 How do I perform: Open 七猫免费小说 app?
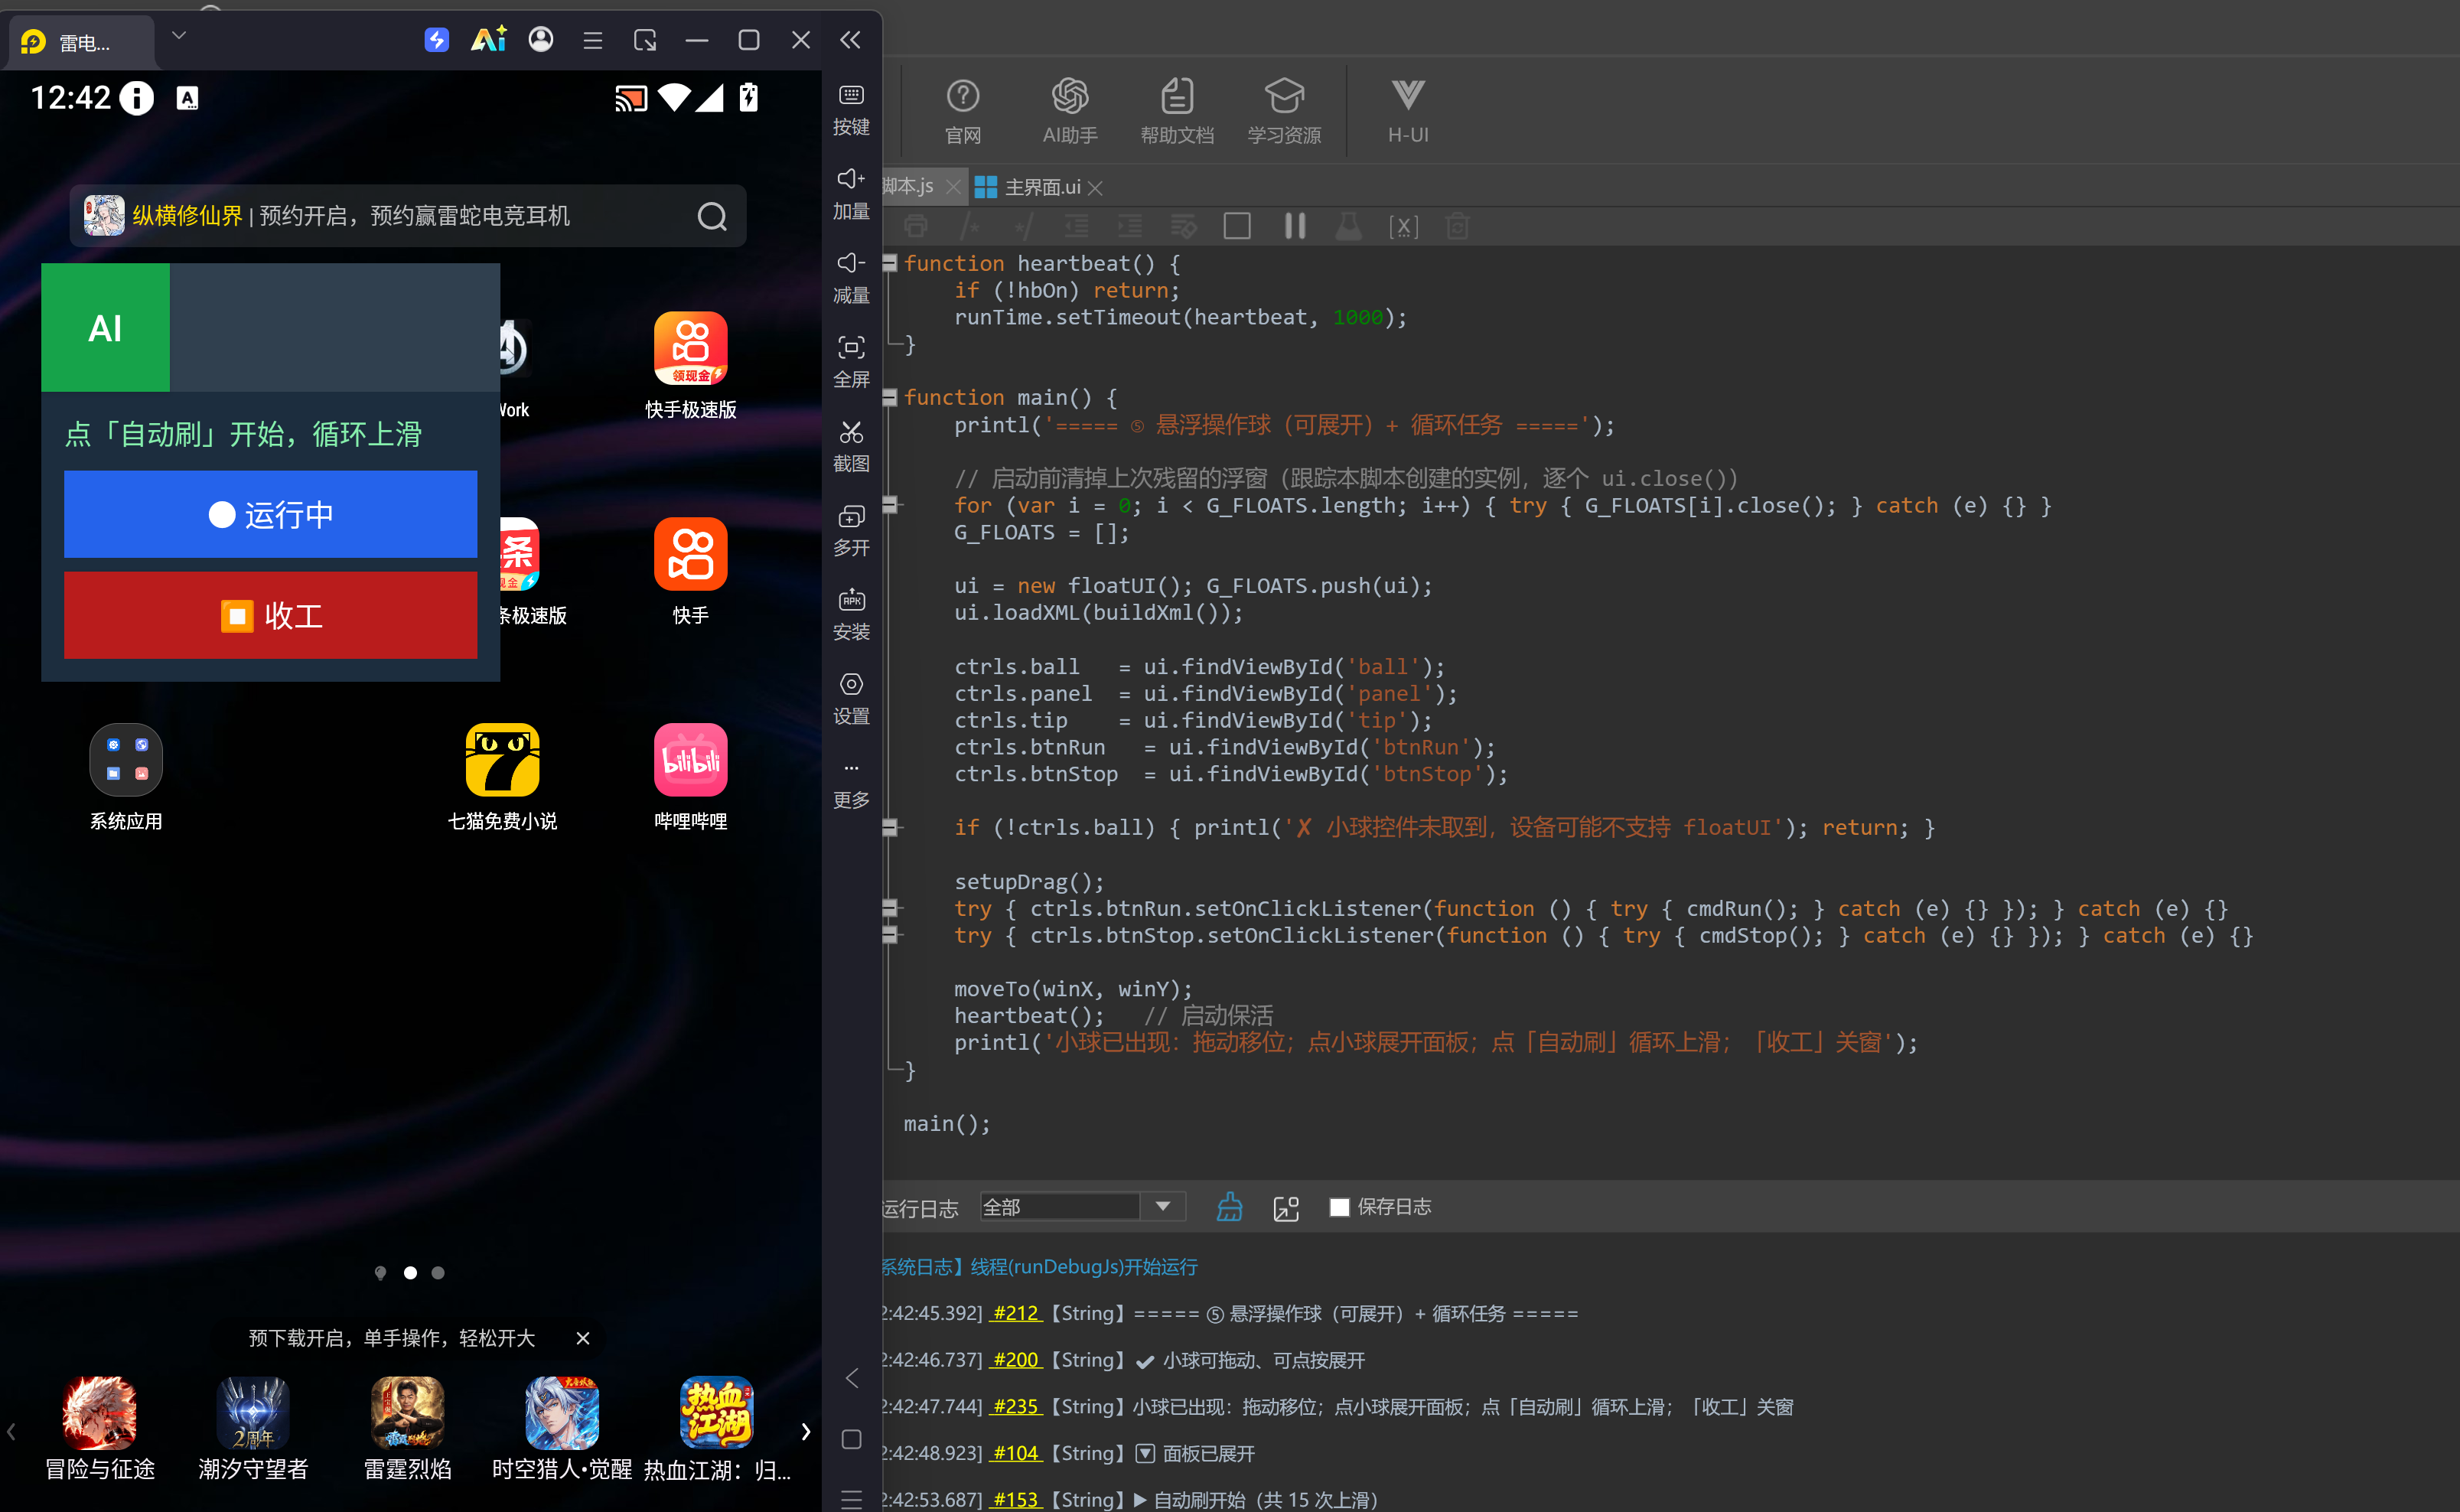point(502,777)
